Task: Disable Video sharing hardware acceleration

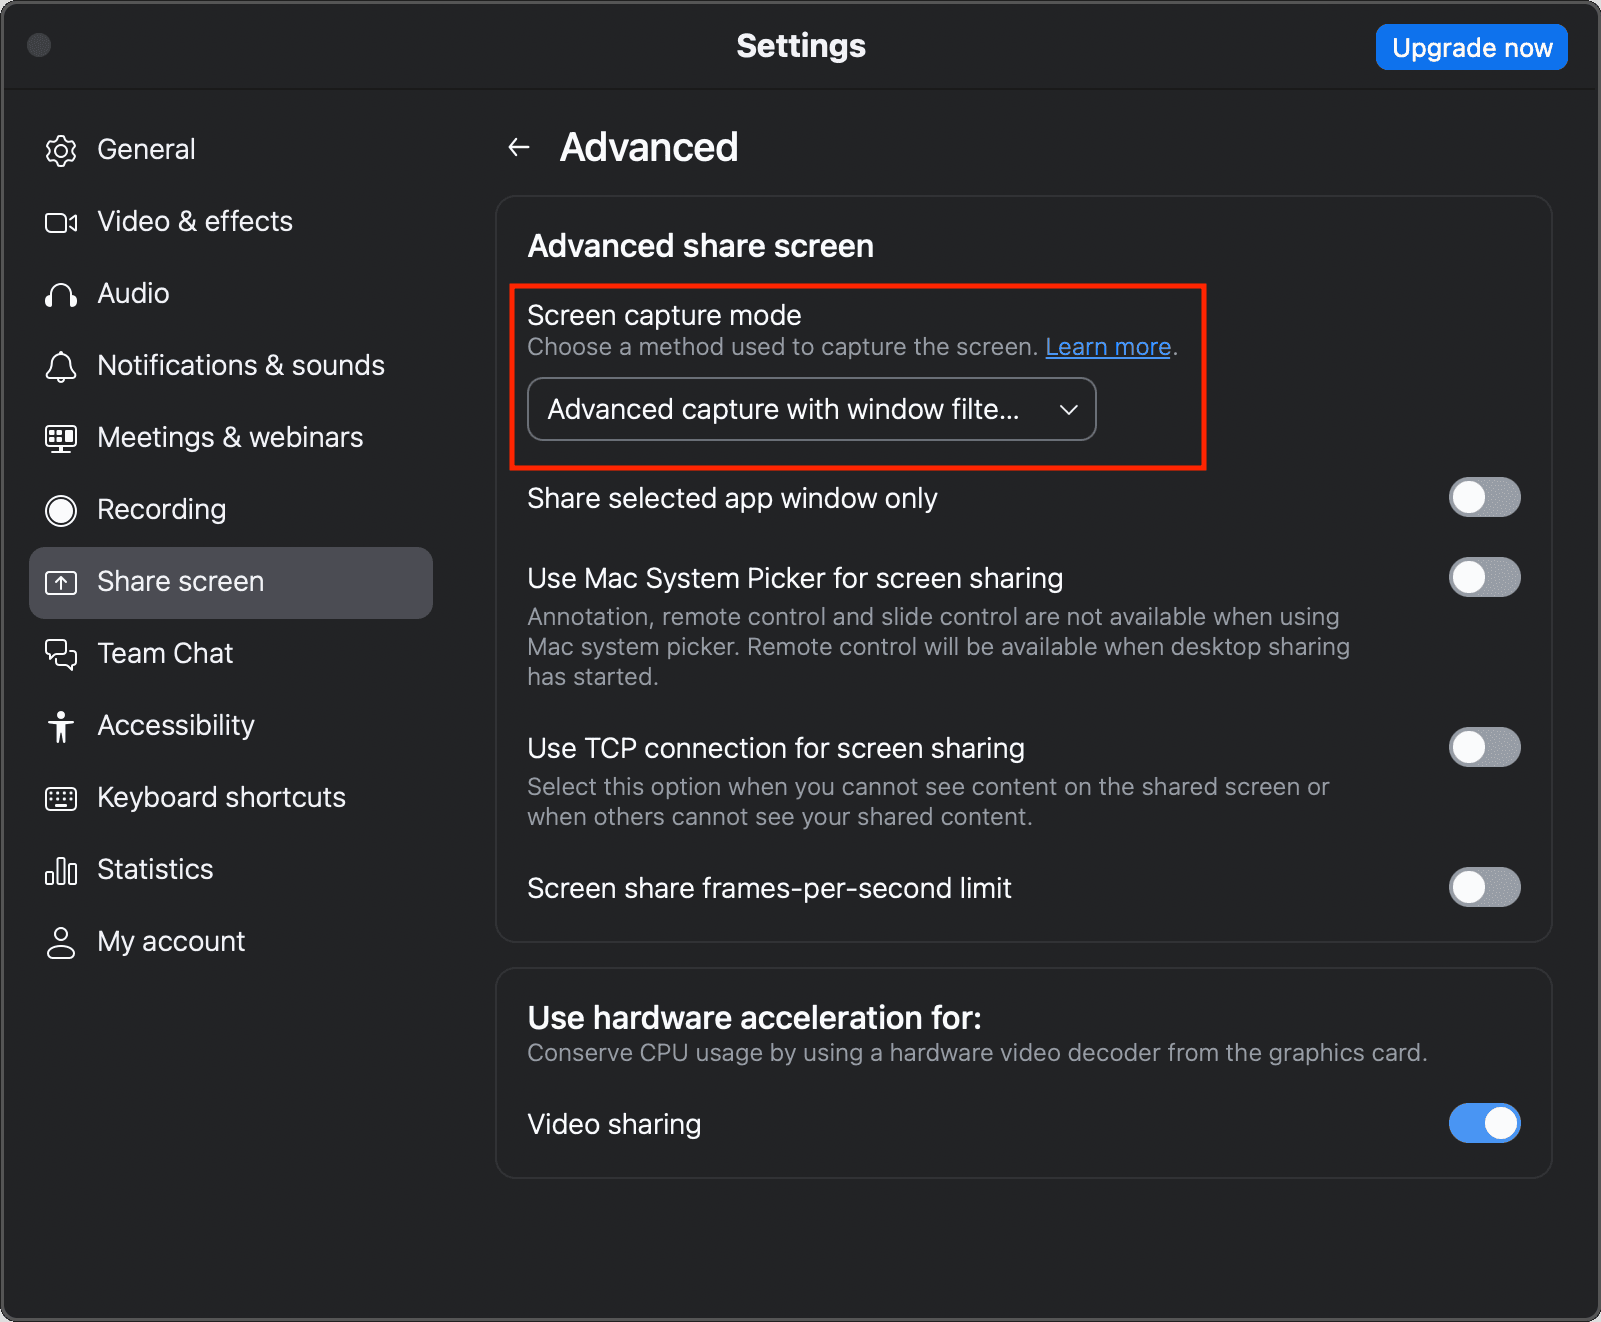Action: point(1484,1123)
